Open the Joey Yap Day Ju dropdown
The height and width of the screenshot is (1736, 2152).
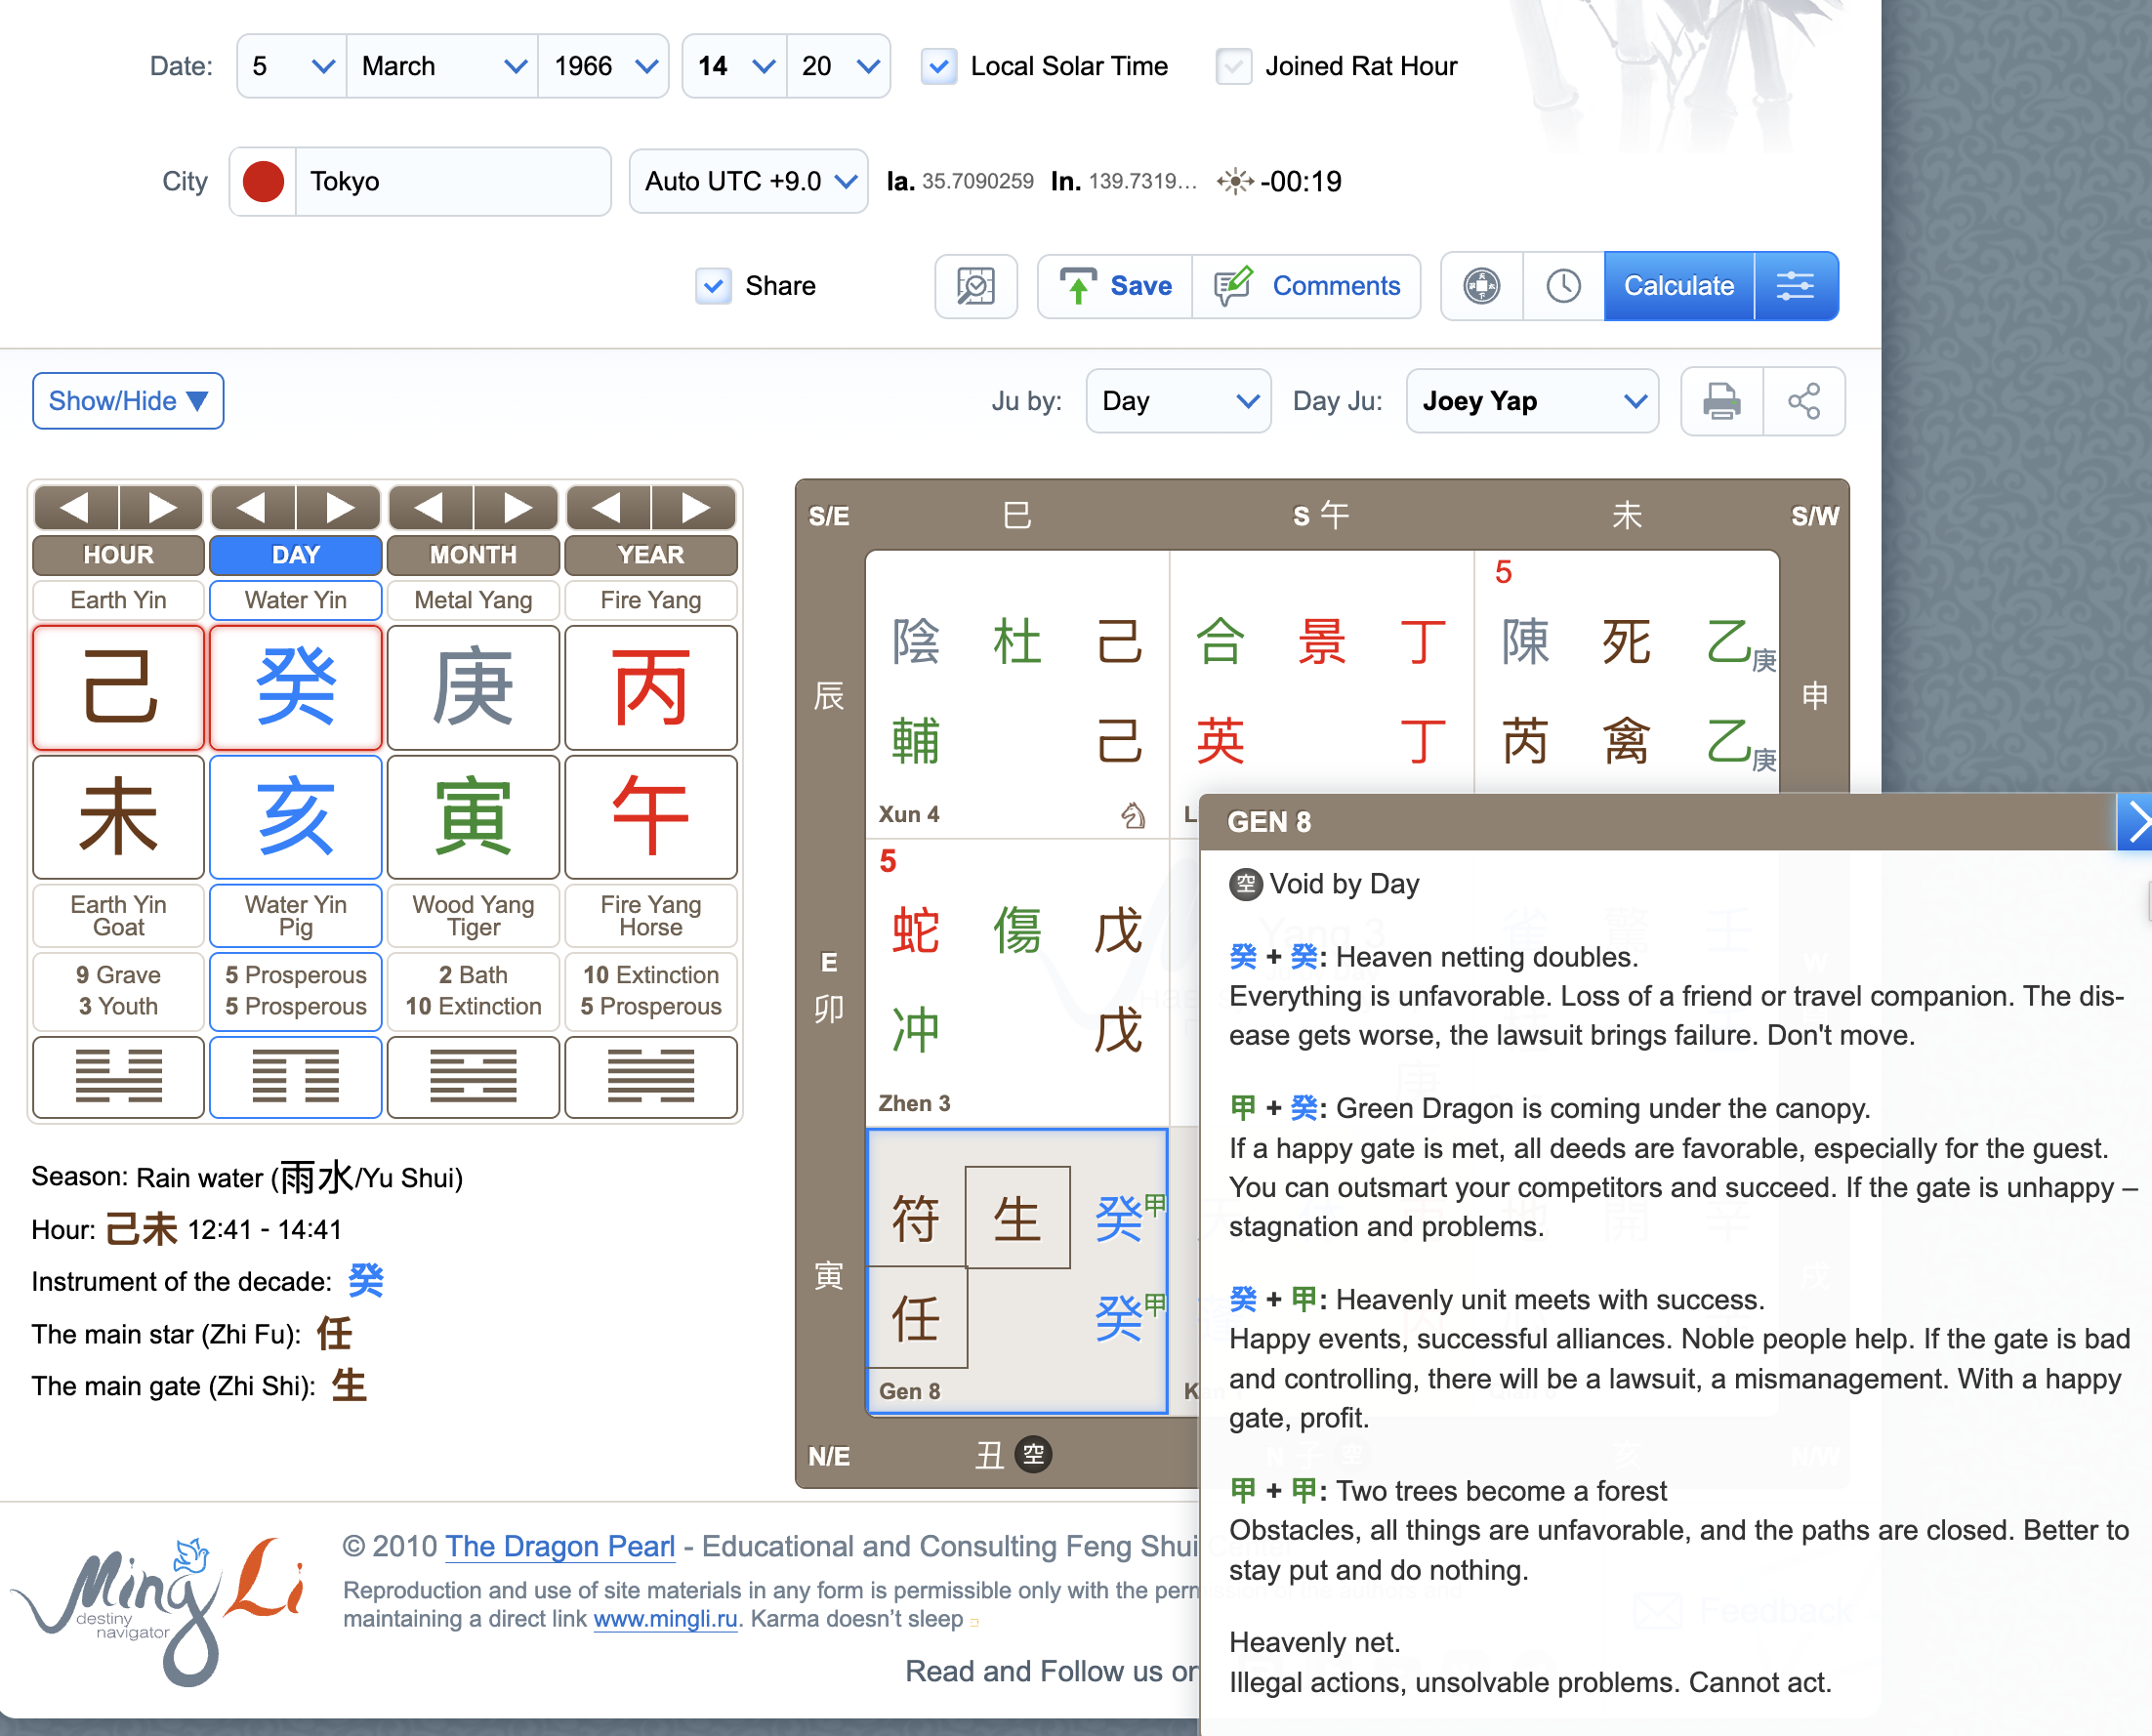(1532, 401)
